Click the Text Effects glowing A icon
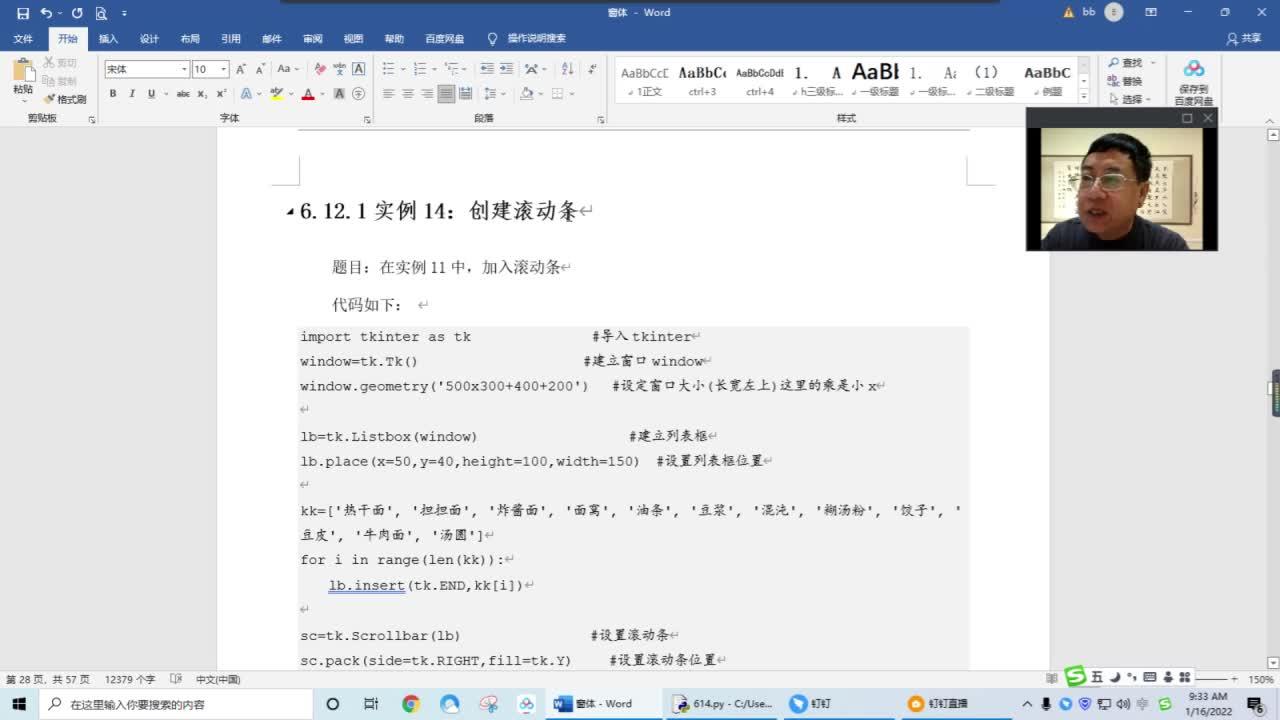This screenshot has width=1280, height=720. pyautogui.click(x=246, y=94)
